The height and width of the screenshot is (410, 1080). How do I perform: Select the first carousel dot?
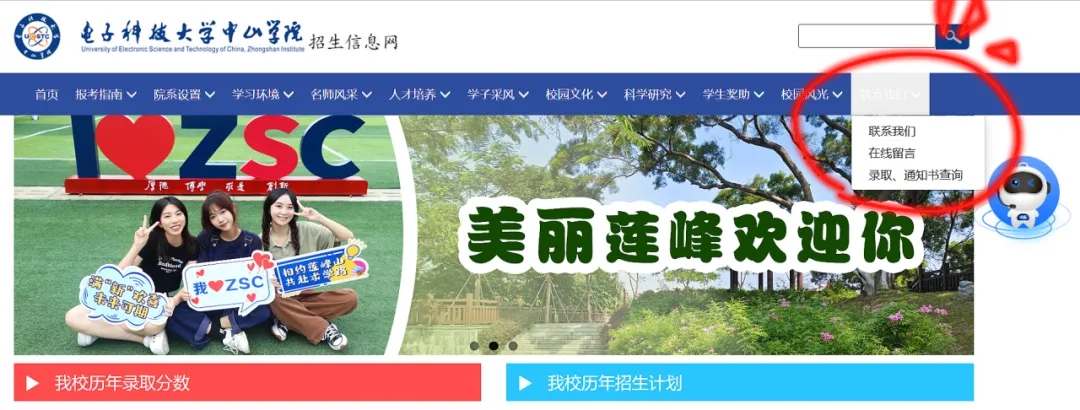click(x=474, y=346)
